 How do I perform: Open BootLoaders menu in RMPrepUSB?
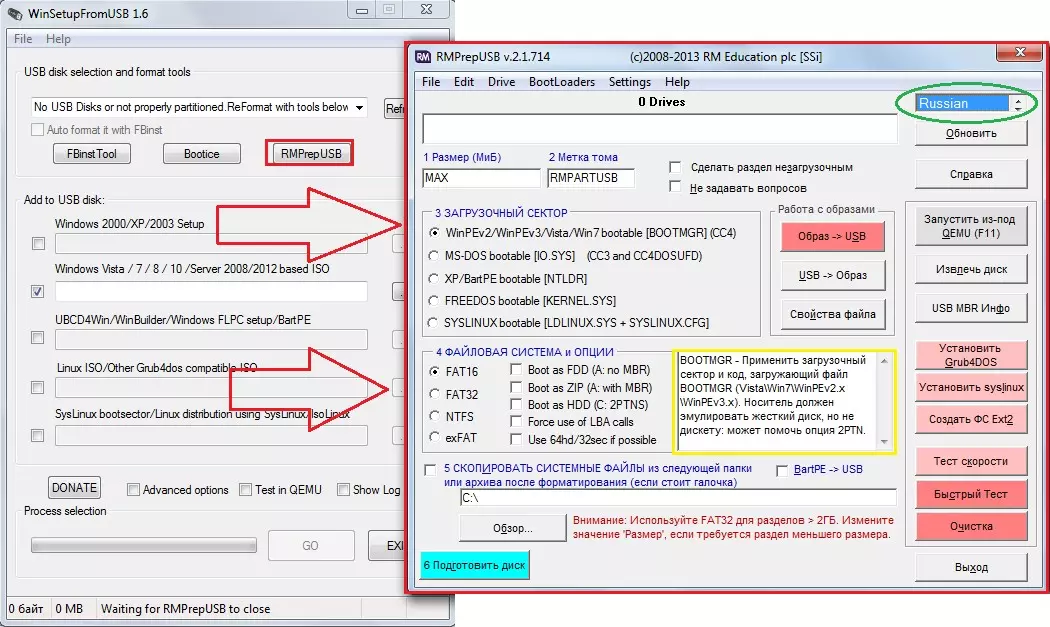click(562, 82)
